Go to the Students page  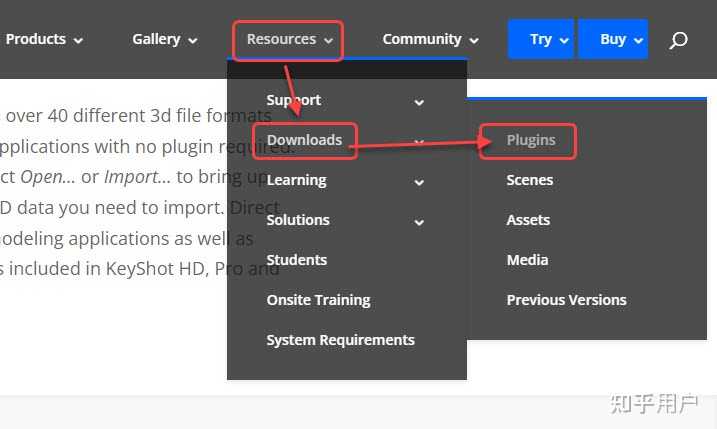pyautogui.click(x=296, y=260)
